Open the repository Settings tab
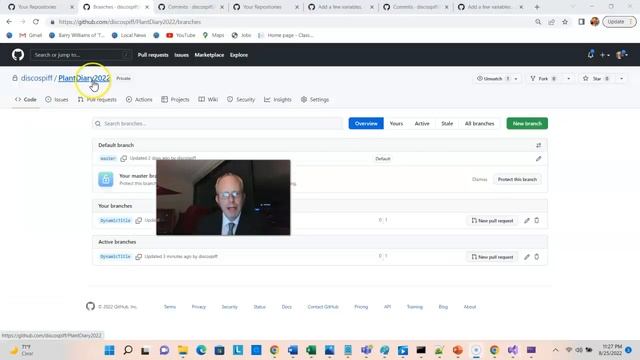 pyautogui.click(x=315, y=100)
